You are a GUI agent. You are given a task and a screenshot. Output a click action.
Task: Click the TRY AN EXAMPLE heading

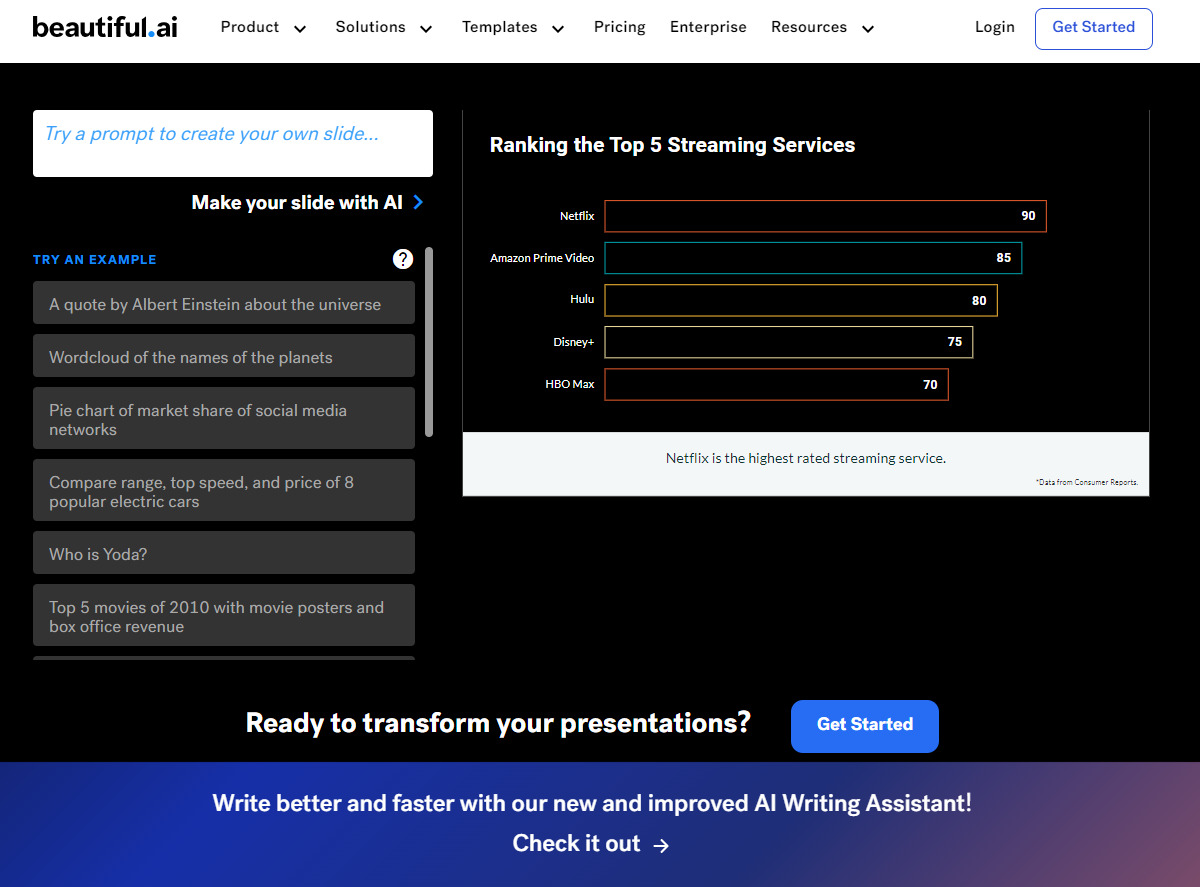(95, 260)
